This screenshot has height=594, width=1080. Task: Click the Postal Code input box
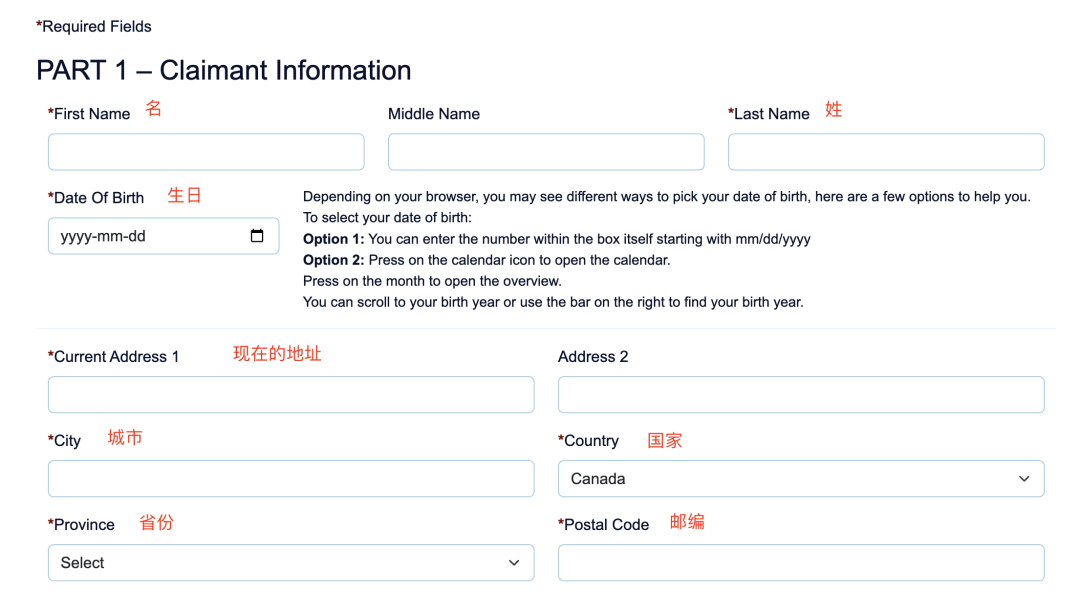pos(801,563)
